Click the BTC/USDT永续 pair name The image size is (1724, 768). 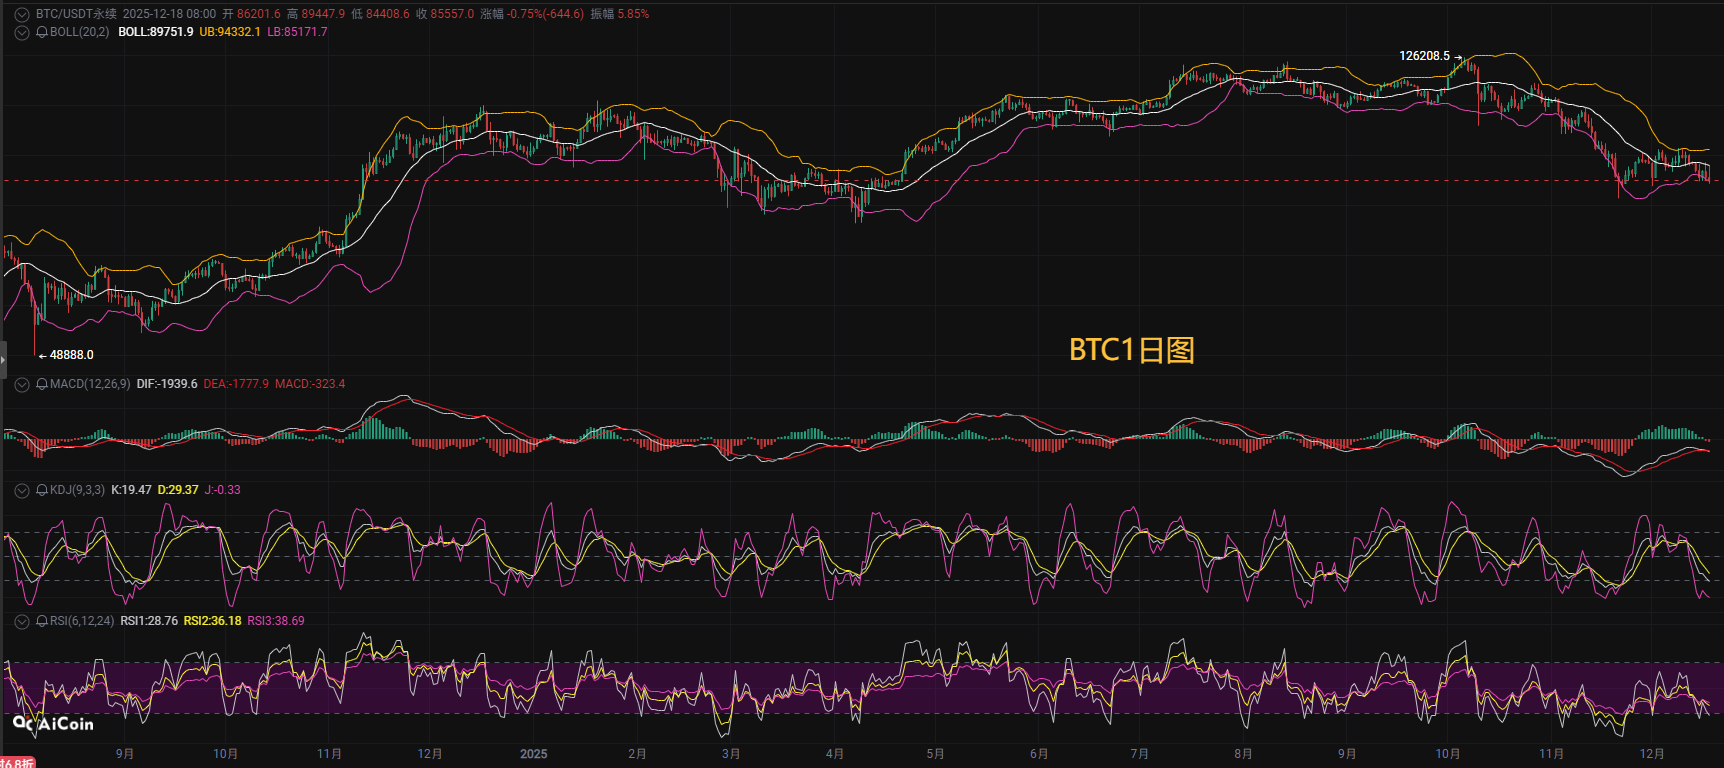point(76,14)
